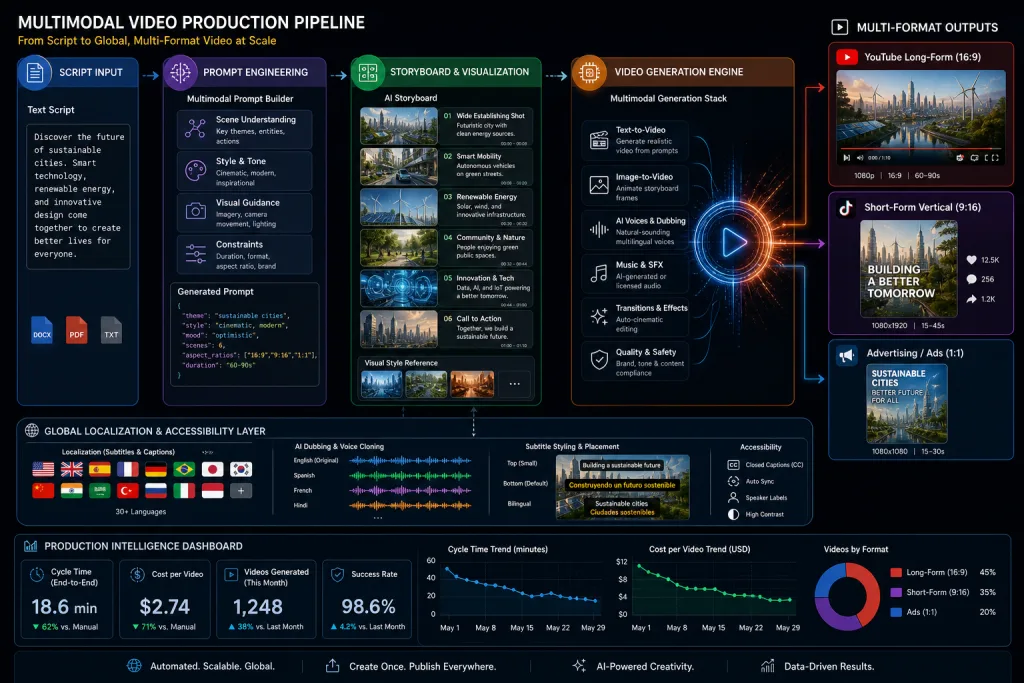Click the more styles ellipsis button
The image size is (1024, 683).
coord(515,384)
